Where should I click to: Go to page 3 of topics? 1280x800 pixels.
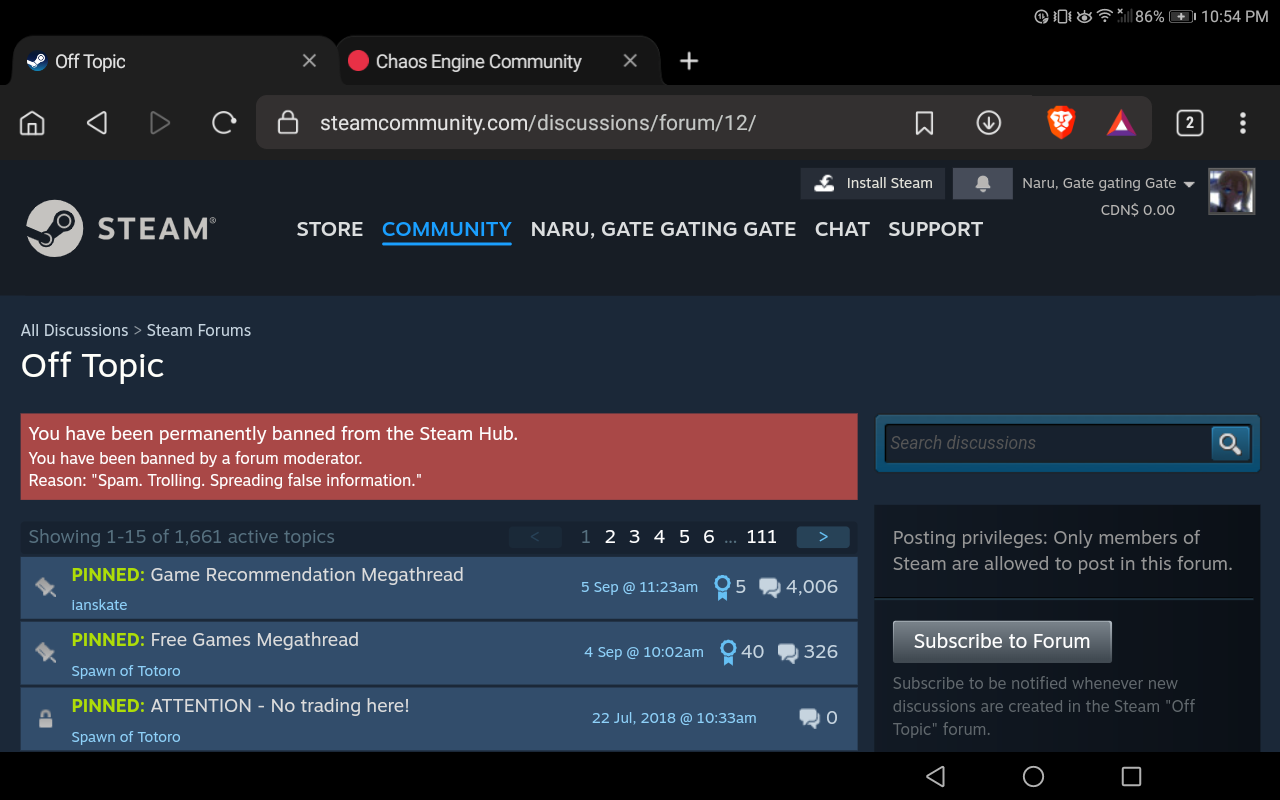pos(634,537)
